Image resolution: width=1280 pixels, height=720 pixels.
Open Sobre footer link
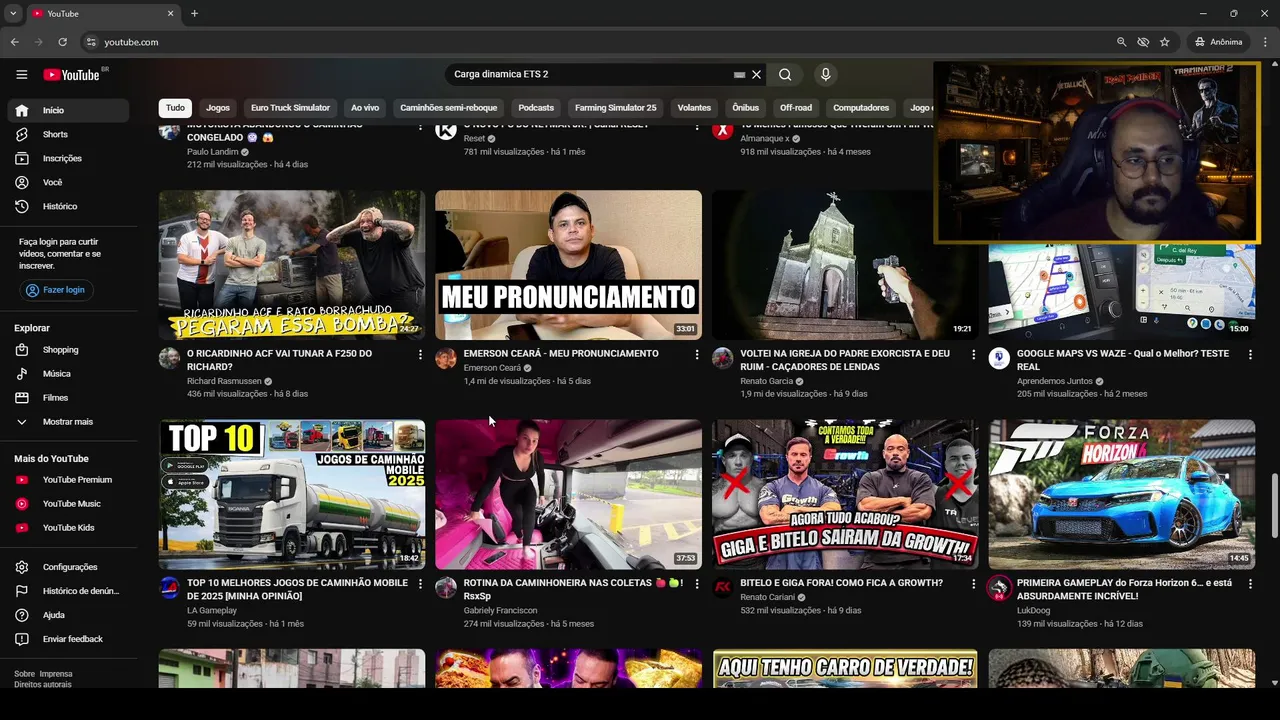click(x=24, y=674)
